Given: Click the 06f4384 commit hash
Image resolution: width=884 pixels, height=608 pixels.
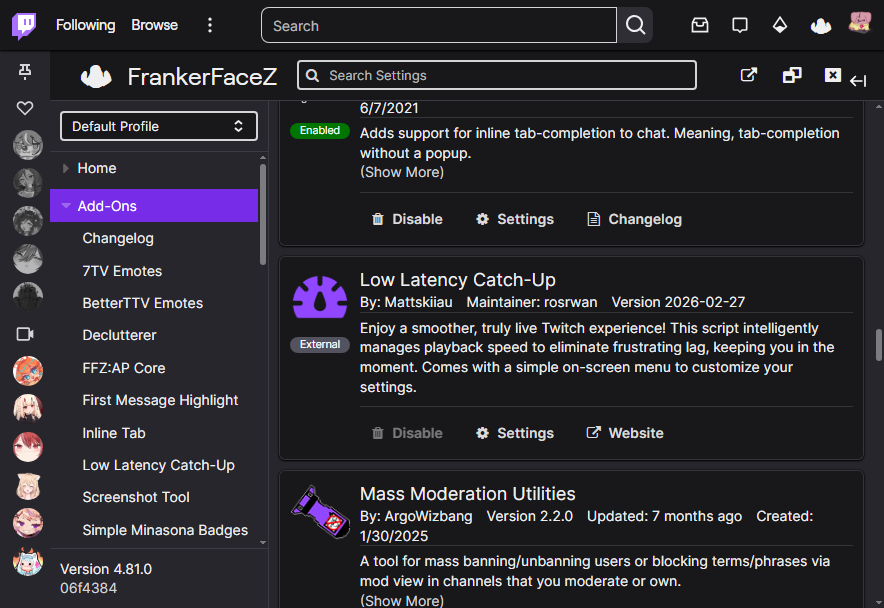Looking at the screenshot, I should (89, 588).
